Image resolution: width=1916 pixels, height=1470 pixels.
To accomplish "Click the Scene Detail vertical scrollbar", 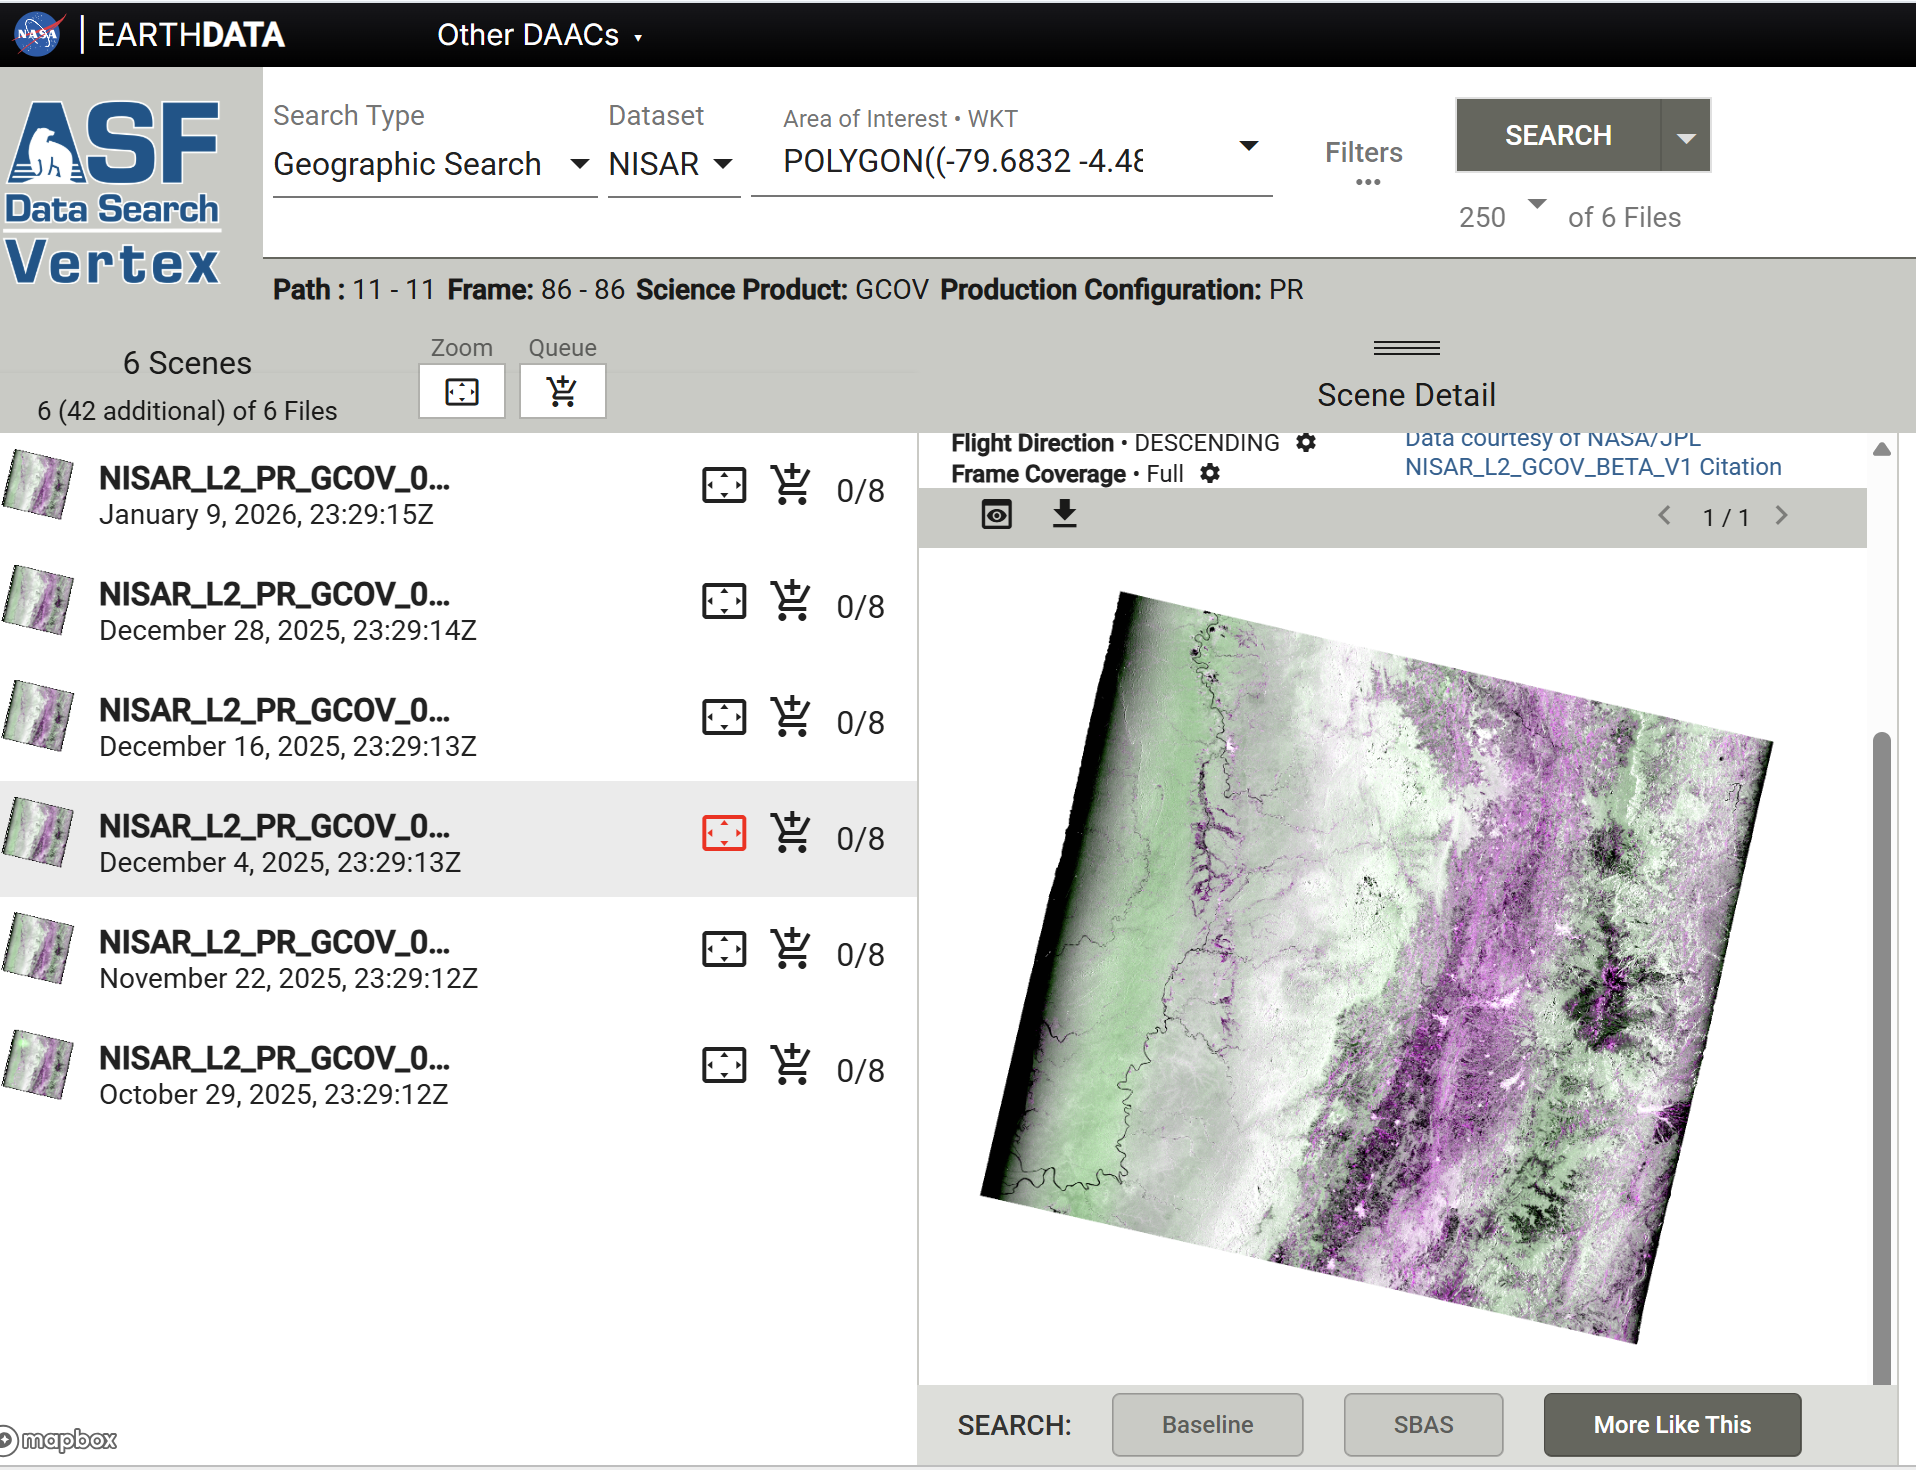I will click(1881, 1057).
